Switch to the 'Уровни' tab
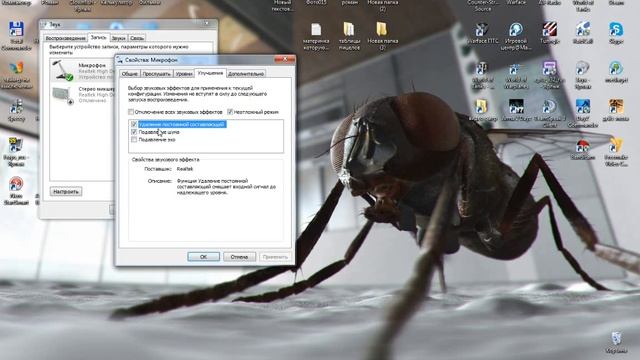 184,74
